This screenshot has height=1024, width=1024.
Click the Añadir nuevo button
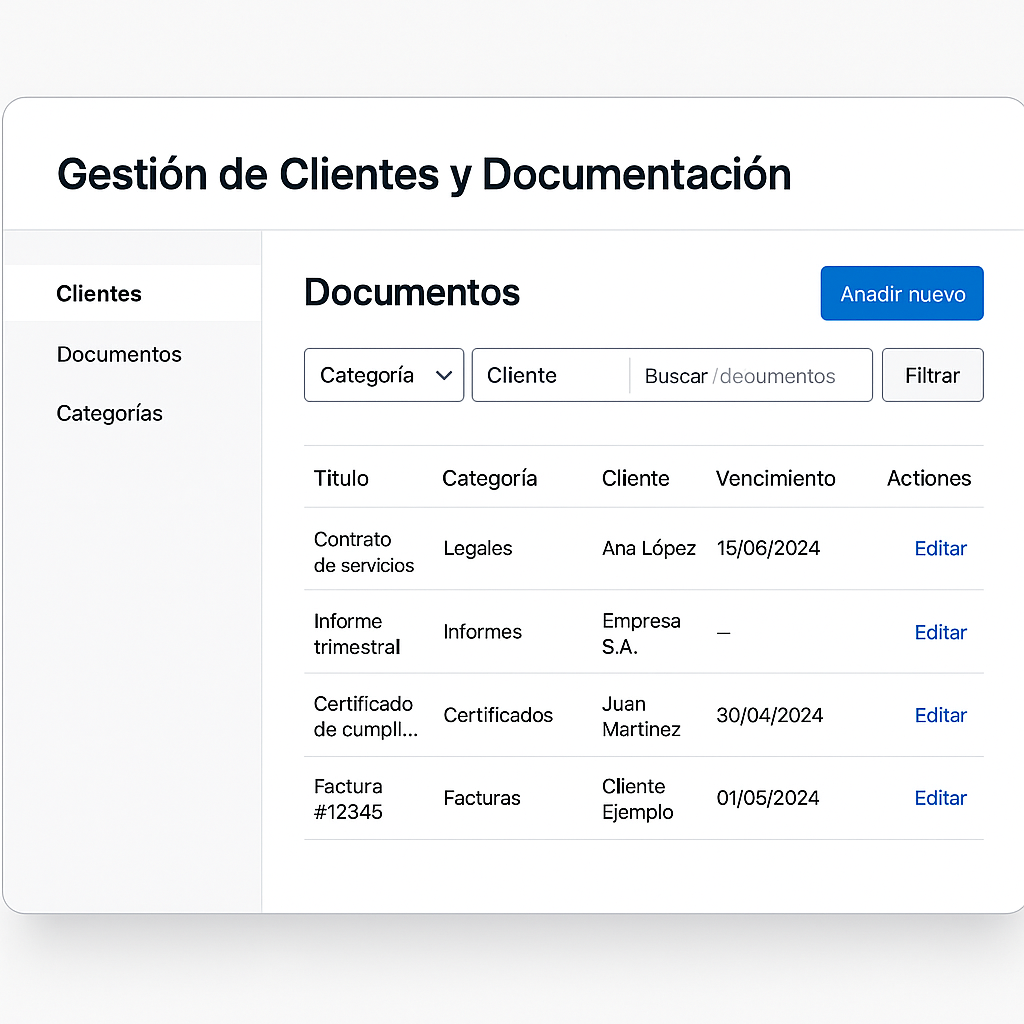pyautogui.click(x=901, y=293)
